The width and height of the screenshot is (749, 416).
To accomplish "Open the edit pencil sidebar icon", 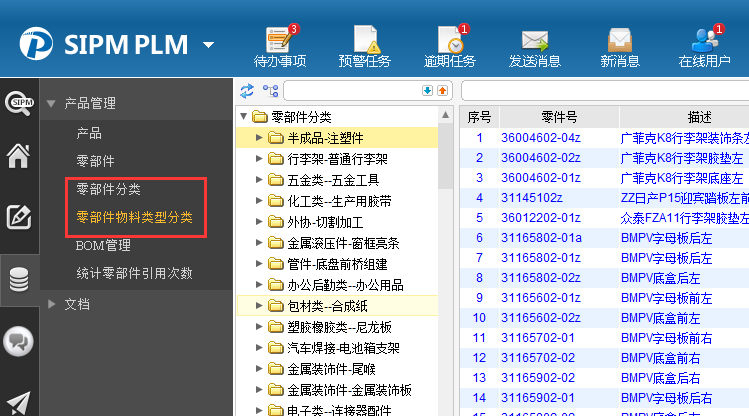I will [x=19, y=217].
